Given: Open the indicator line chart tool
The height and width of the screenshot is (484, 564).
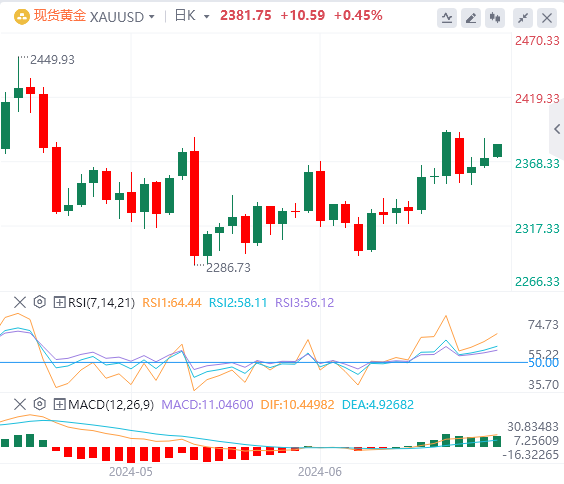Looking at the screenshot, I should (447, 18).
